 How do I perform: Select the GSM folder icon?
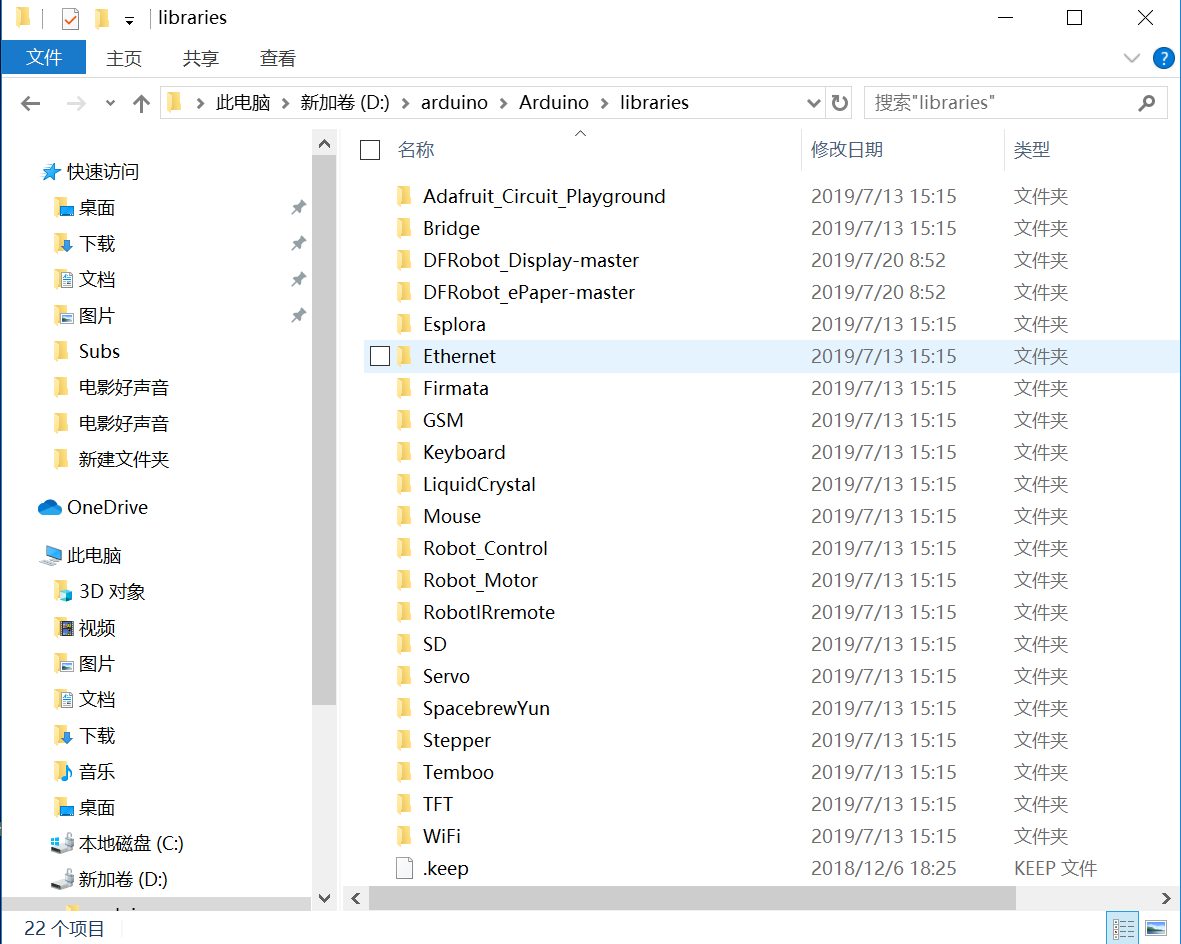coord(404,420)
